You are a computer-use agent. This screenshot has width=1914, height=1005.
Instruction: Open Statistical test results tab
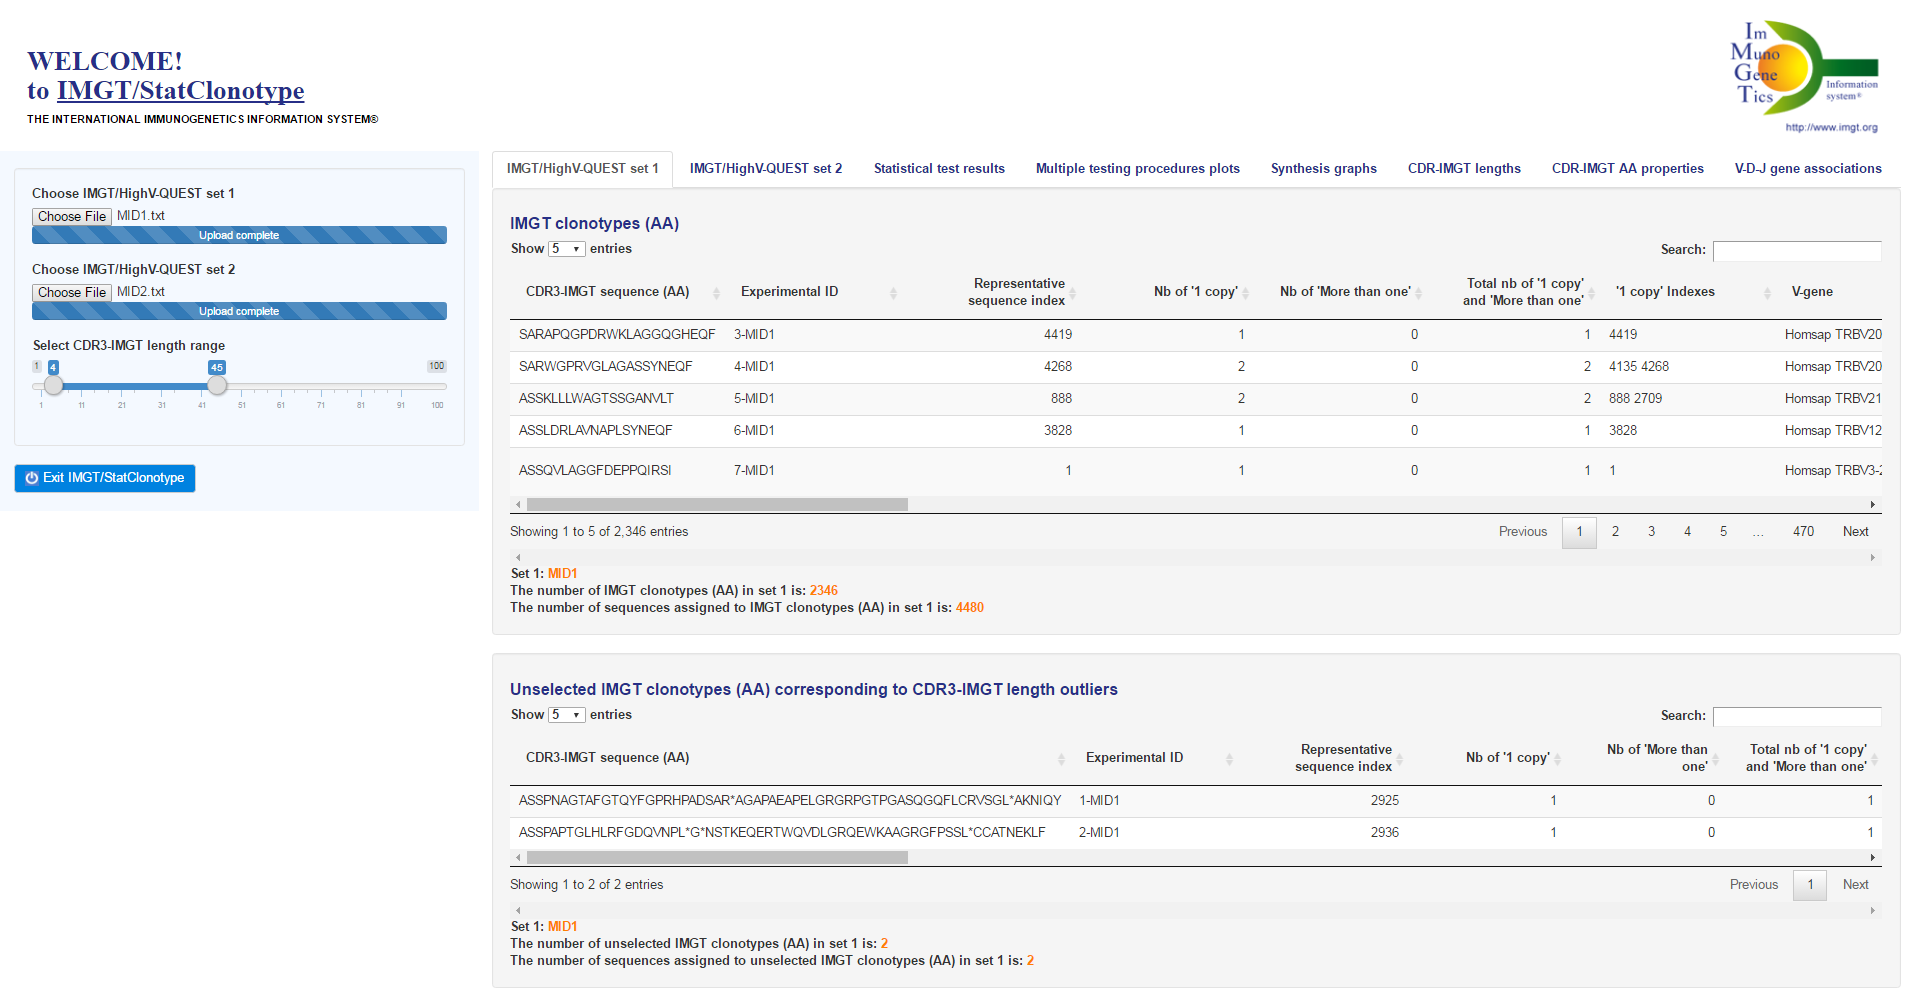[x=939, y=169]
